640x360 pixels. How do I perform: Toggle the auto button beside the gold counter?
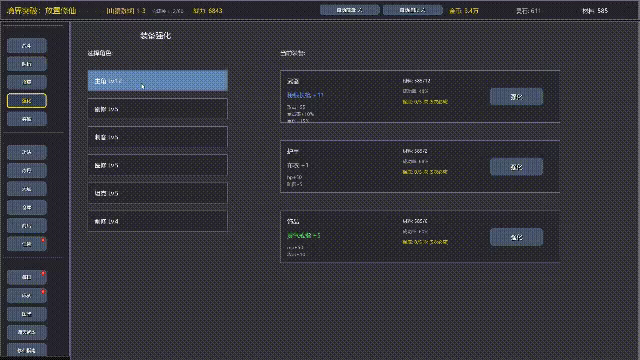click(x=412, y=10)
